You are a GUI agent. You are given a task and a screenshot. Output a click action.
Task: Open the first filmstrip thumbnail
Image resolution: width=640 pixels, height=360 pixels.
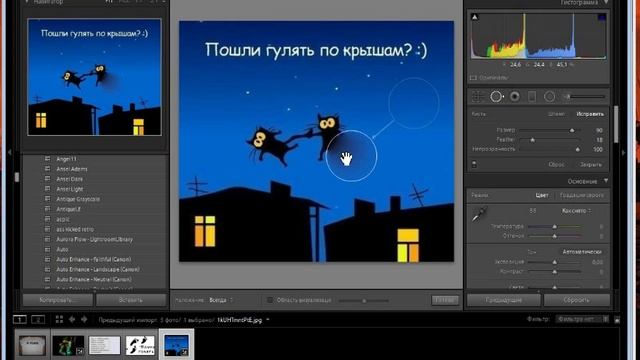pos(32,346)
